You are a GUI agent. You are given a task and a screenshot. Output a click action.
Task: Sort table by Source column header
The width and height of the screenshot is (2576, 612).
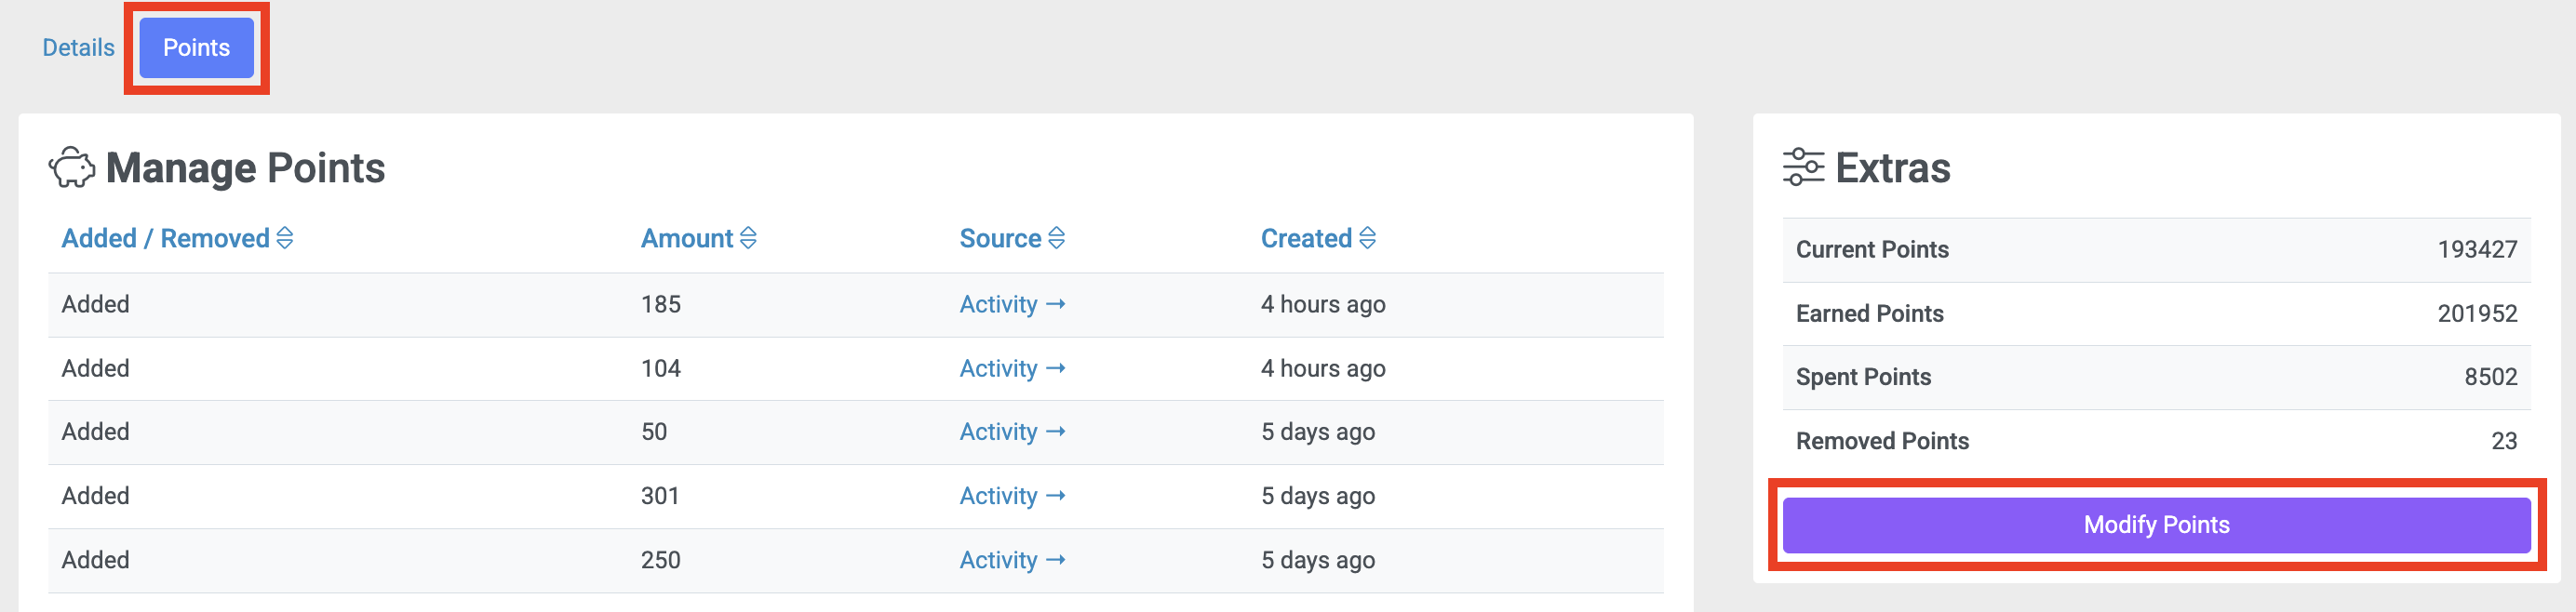(x=1000, y=238)
